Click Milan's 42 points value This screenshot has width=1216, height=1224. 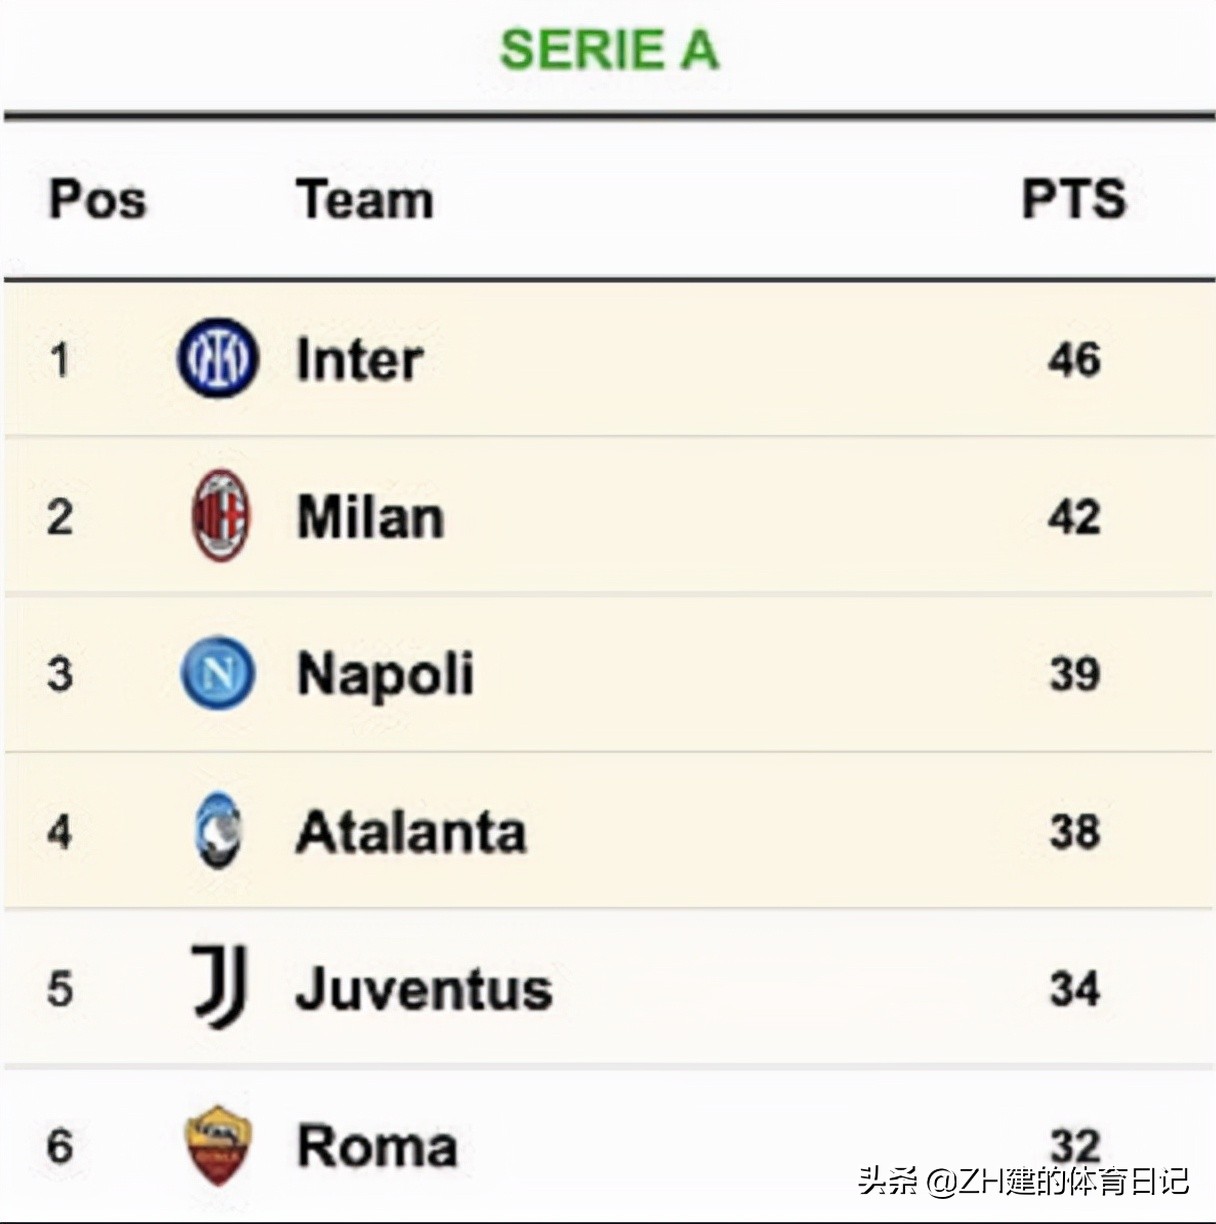click(x=1075, y=517)
